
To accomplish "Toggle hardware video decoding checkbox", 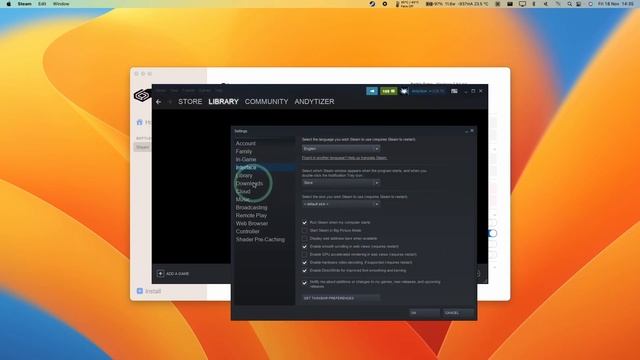I will click(x=304, y=262).
